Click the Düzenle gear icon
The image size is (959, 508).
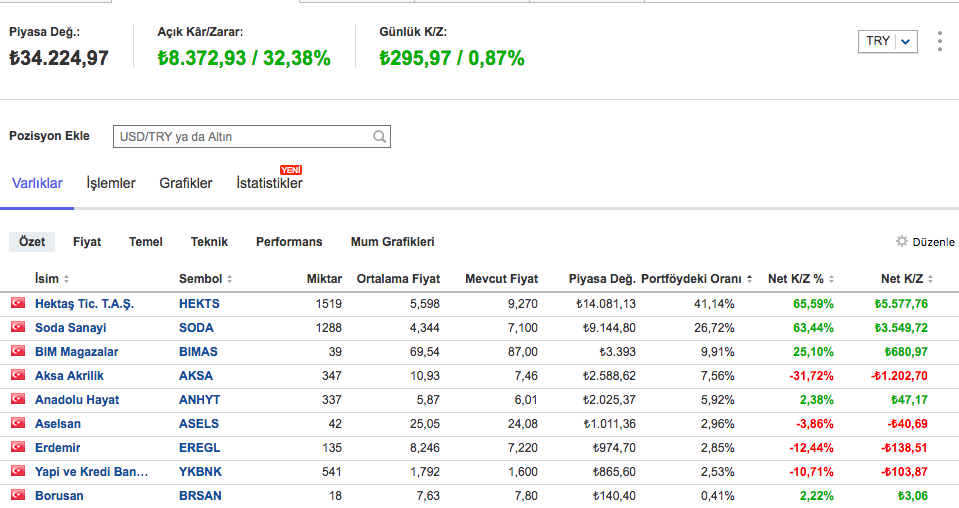[x=902, y=241]
